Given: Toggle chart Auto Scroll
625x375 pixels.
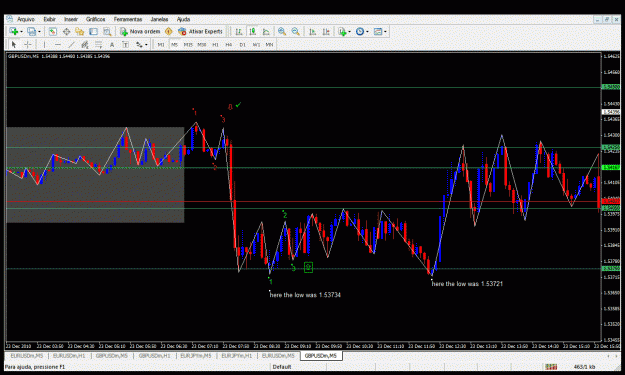Looking at the screenshot, I should pos(312,31).
